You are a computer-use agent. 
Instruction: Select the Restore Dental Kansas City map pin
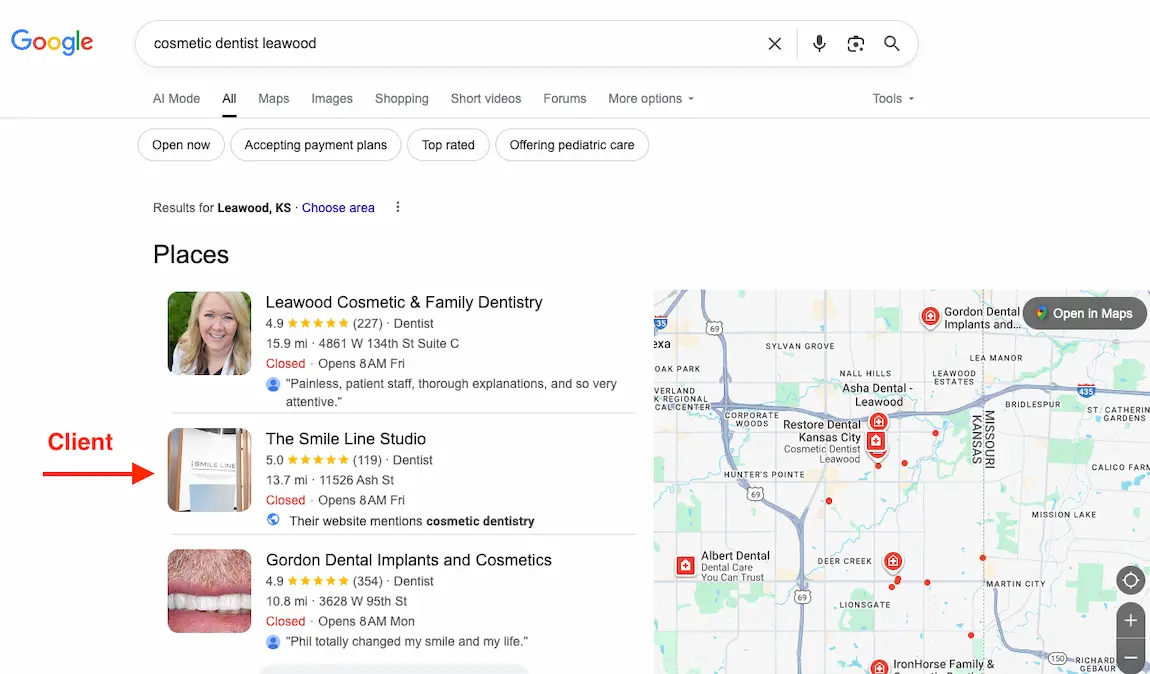tap(876, 442)
